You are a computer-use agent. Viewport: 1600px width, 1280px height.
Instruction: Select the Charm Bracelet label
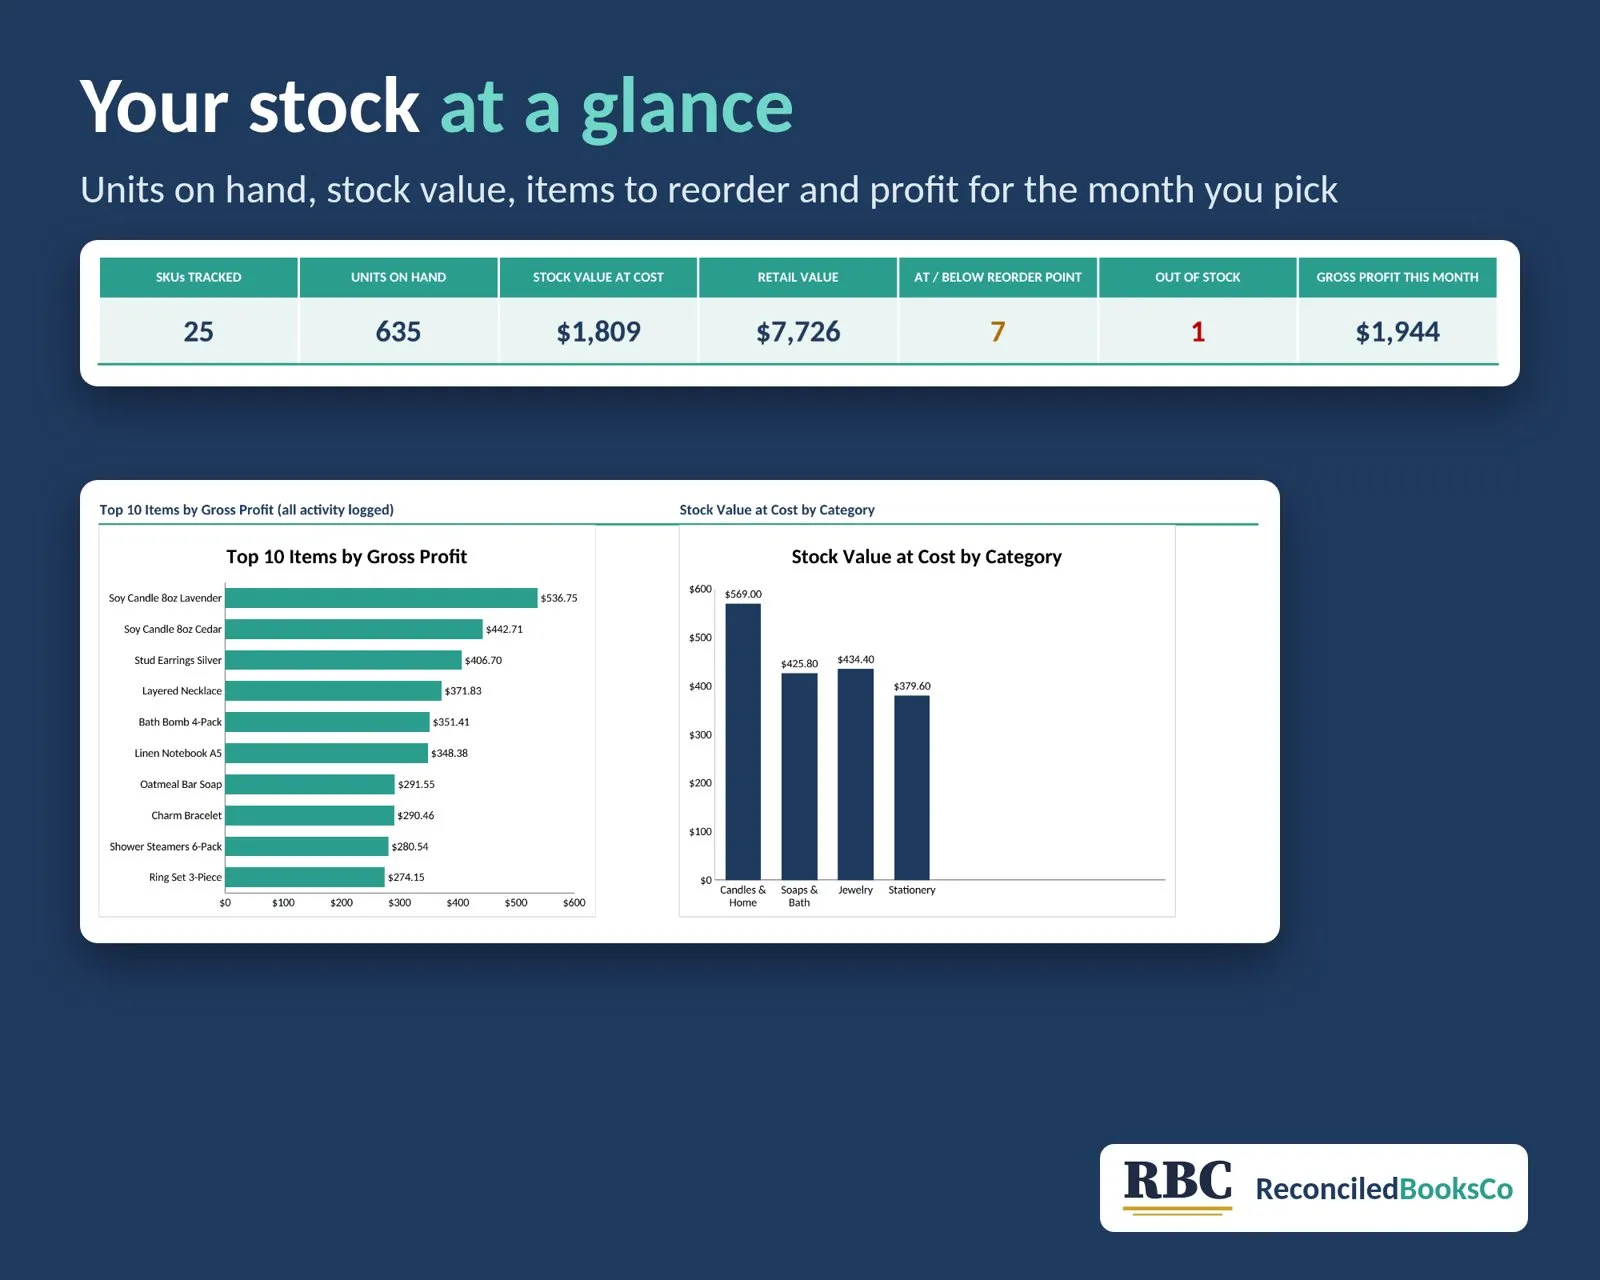click(186, 815)
